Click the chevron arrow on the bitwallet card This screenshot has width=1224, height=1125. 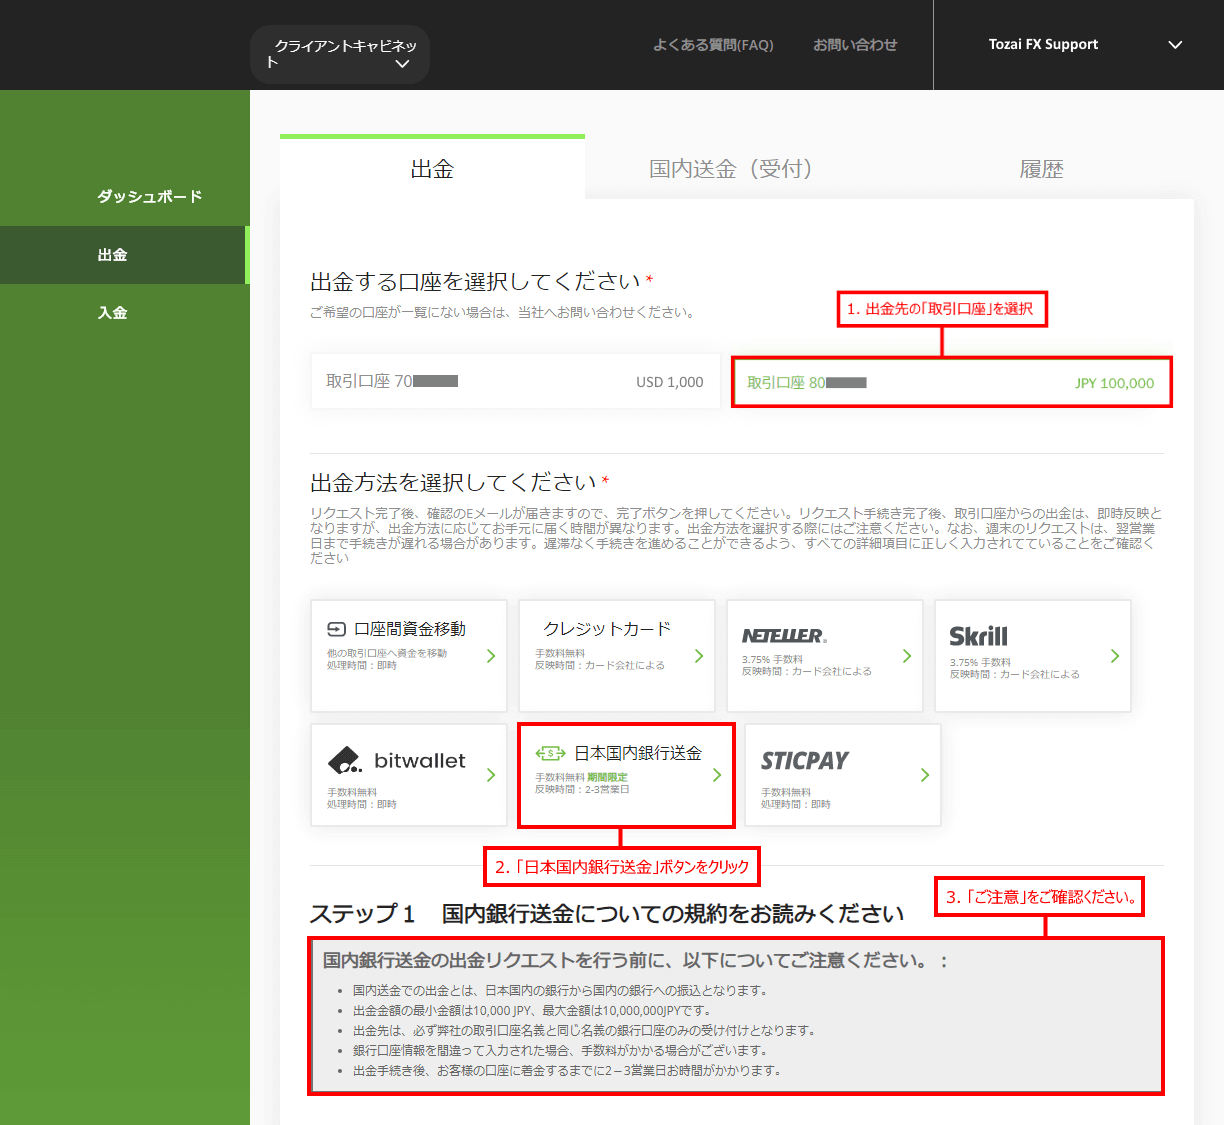(x=490, y=775)
